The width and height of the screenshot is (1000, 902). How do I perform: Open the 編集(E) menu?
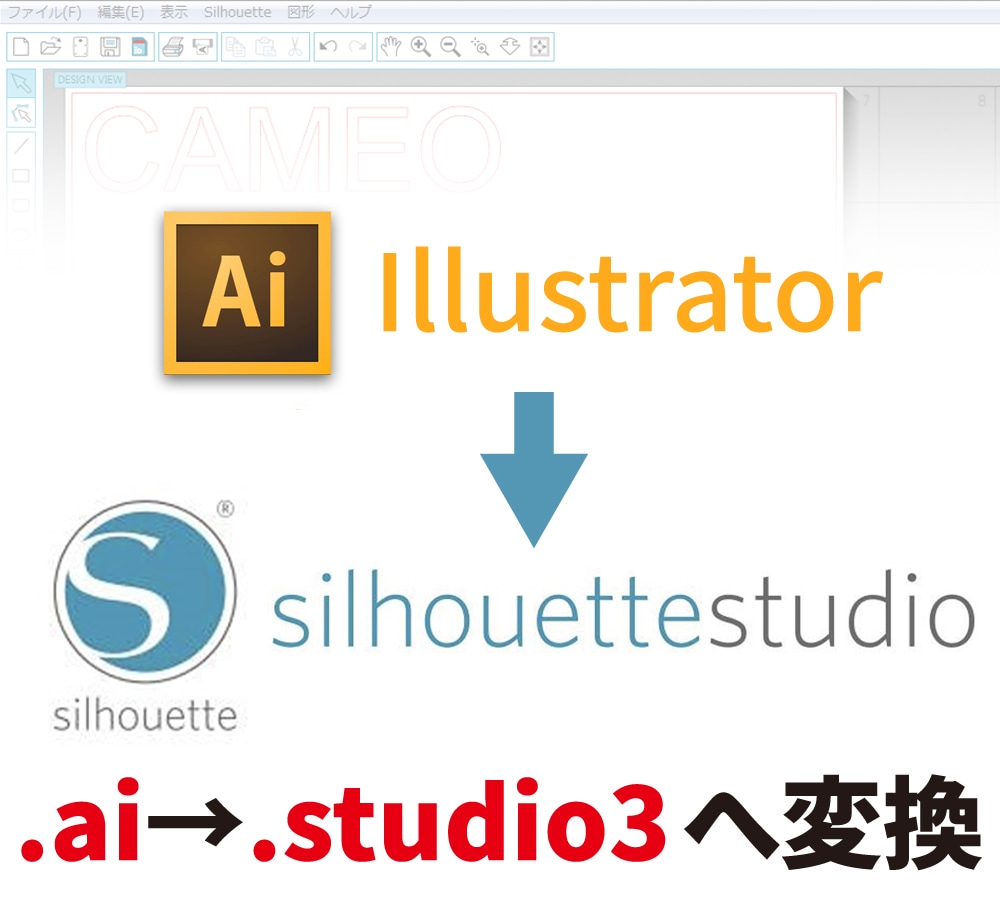121,12
